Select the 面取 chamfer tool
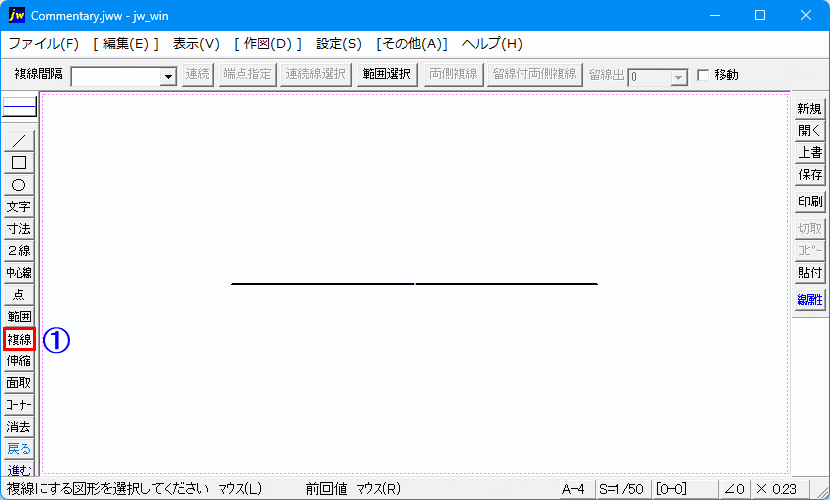The height and width of the screenshot is (500, 830). (x=19, y=383)
